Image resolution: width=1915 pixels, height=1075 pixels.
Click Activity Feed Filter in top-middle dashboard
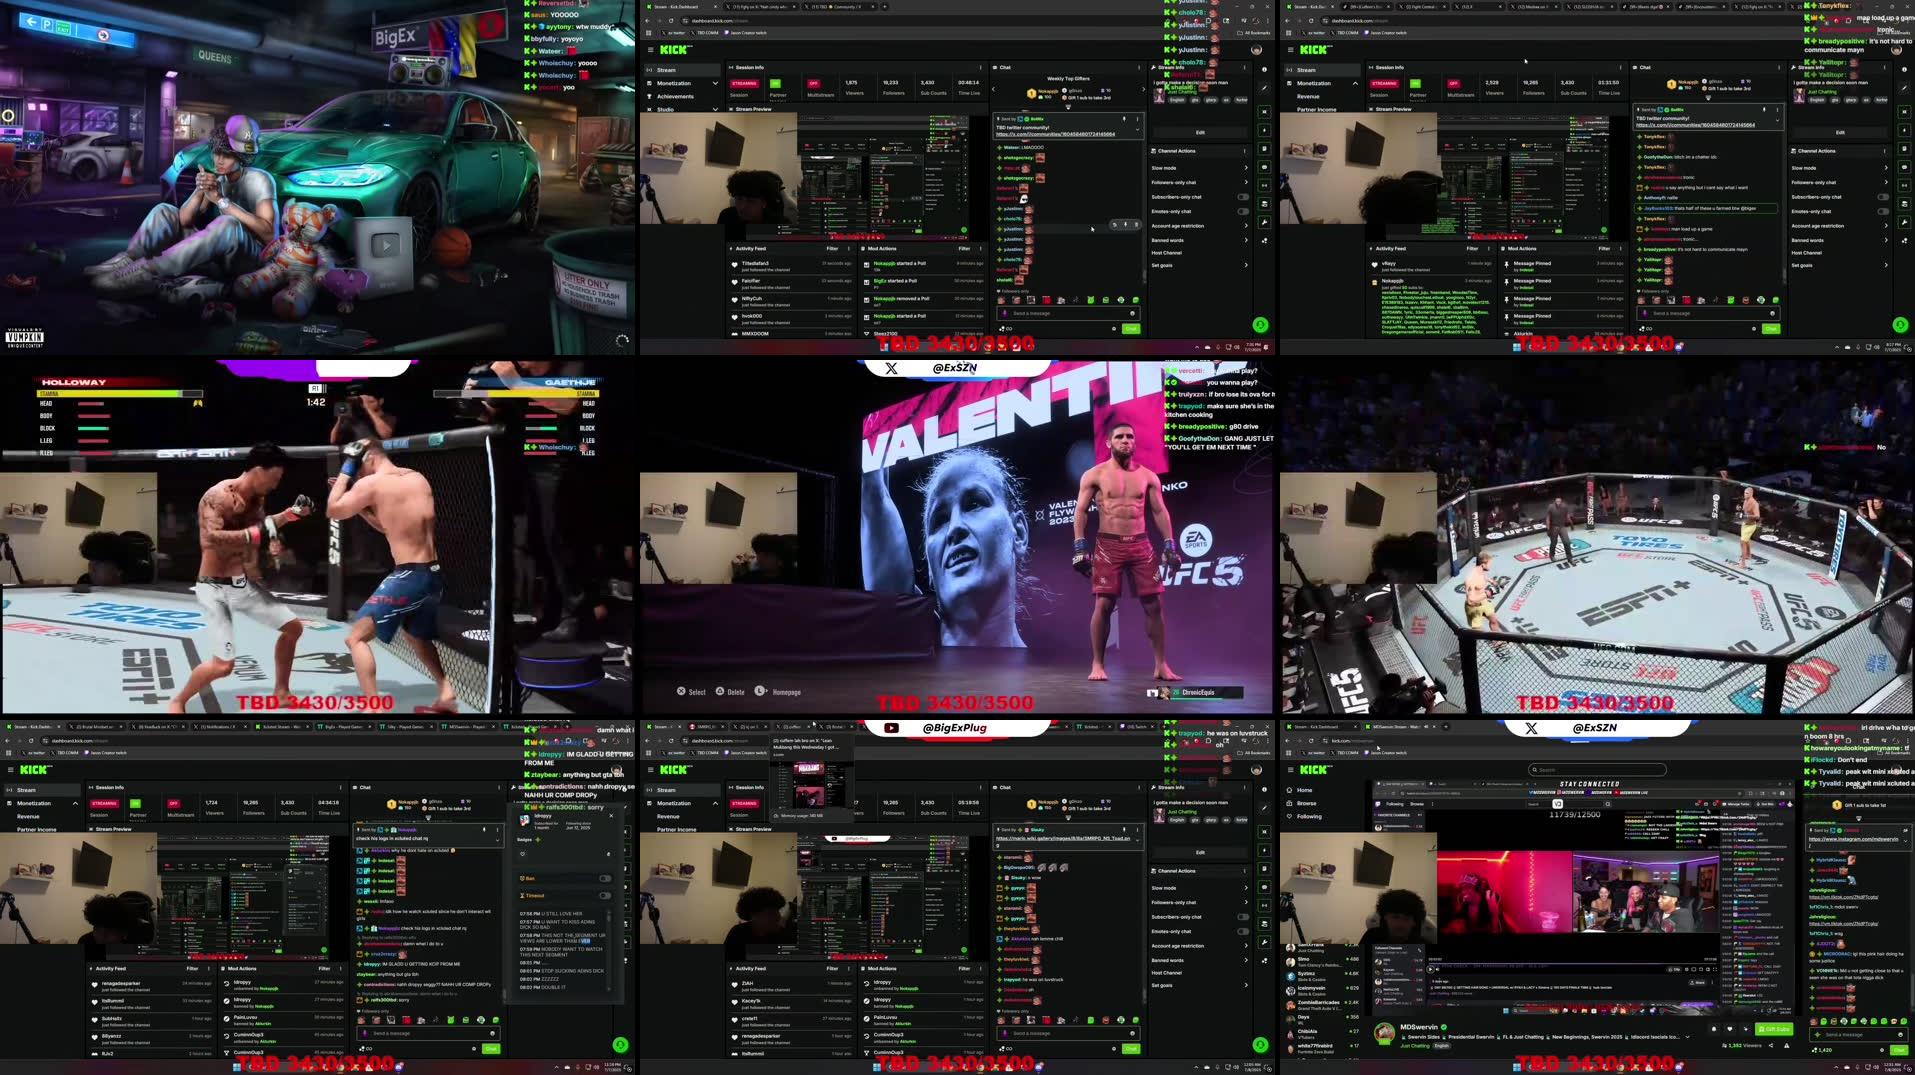832,249
